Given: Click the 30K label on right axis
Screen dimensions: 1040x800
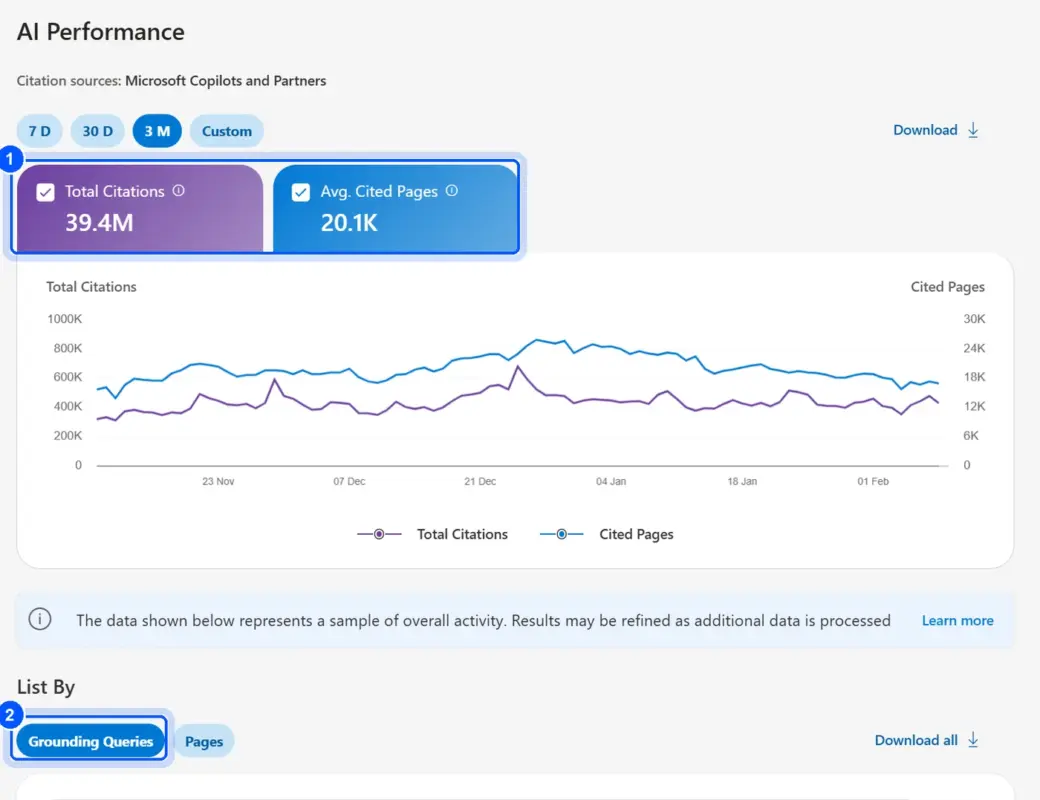Looking at the screenshot, I should pos(974,319).
